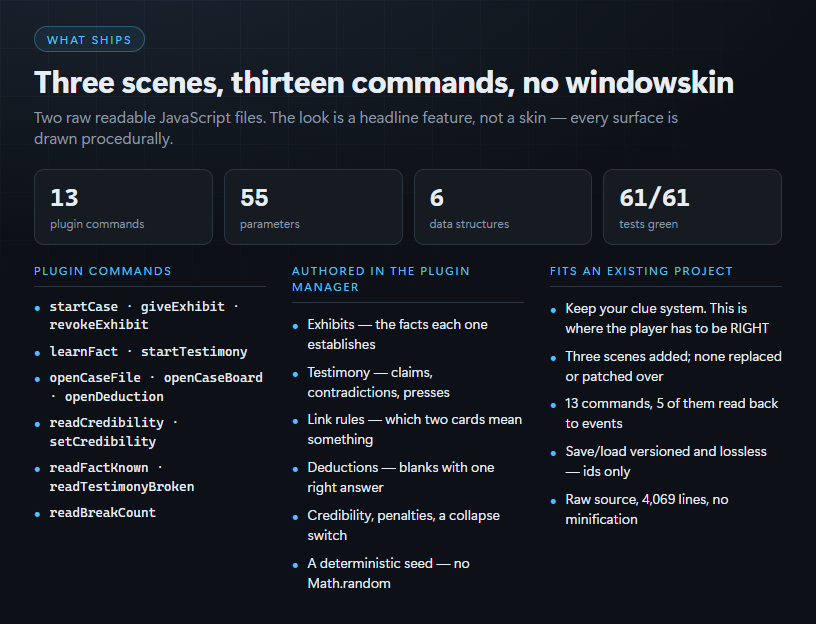816x624 pixels.
Task: Select the 'readFactKnown' command text
Action: (99, 468)
